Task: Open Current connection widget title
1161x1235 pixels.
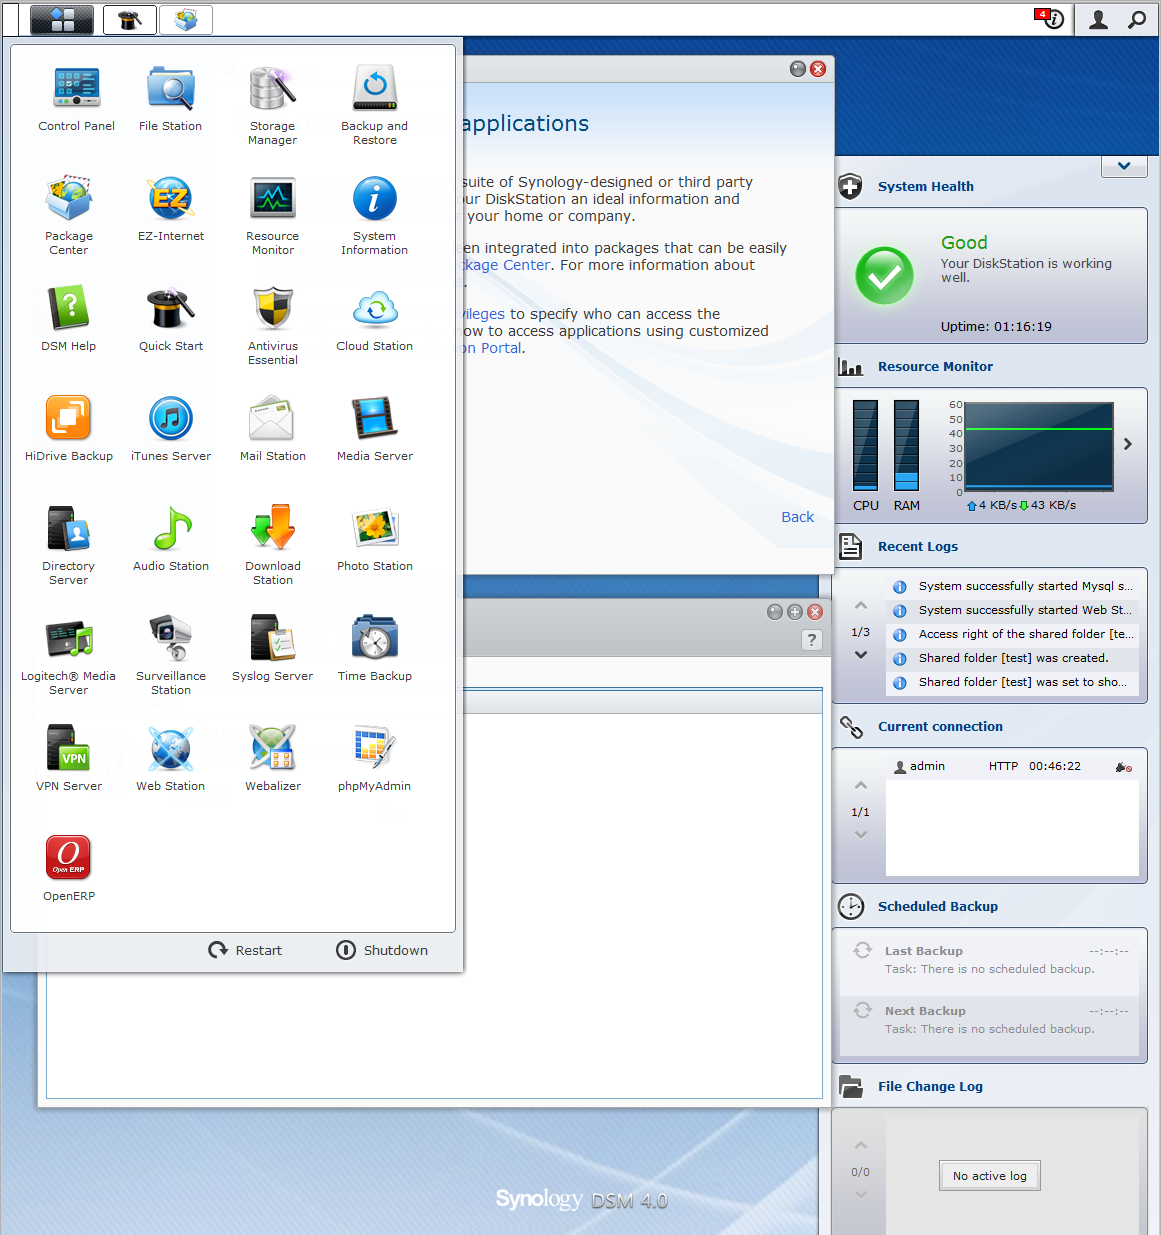Action: [940, 726]
